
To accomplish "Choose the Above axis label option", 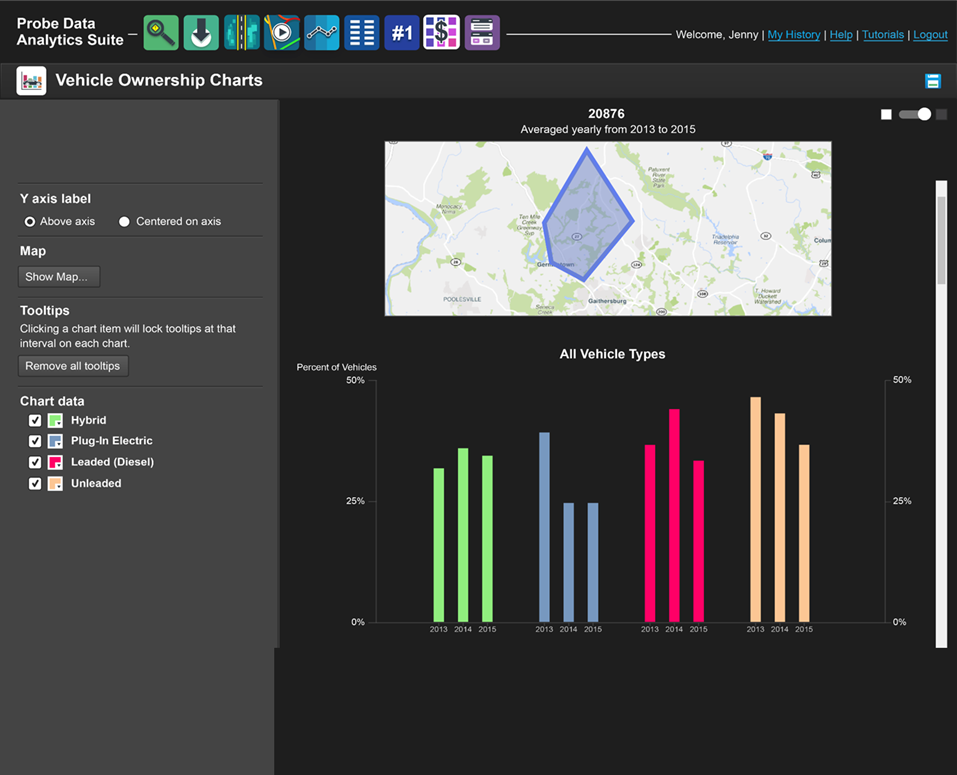I will 30,221.
